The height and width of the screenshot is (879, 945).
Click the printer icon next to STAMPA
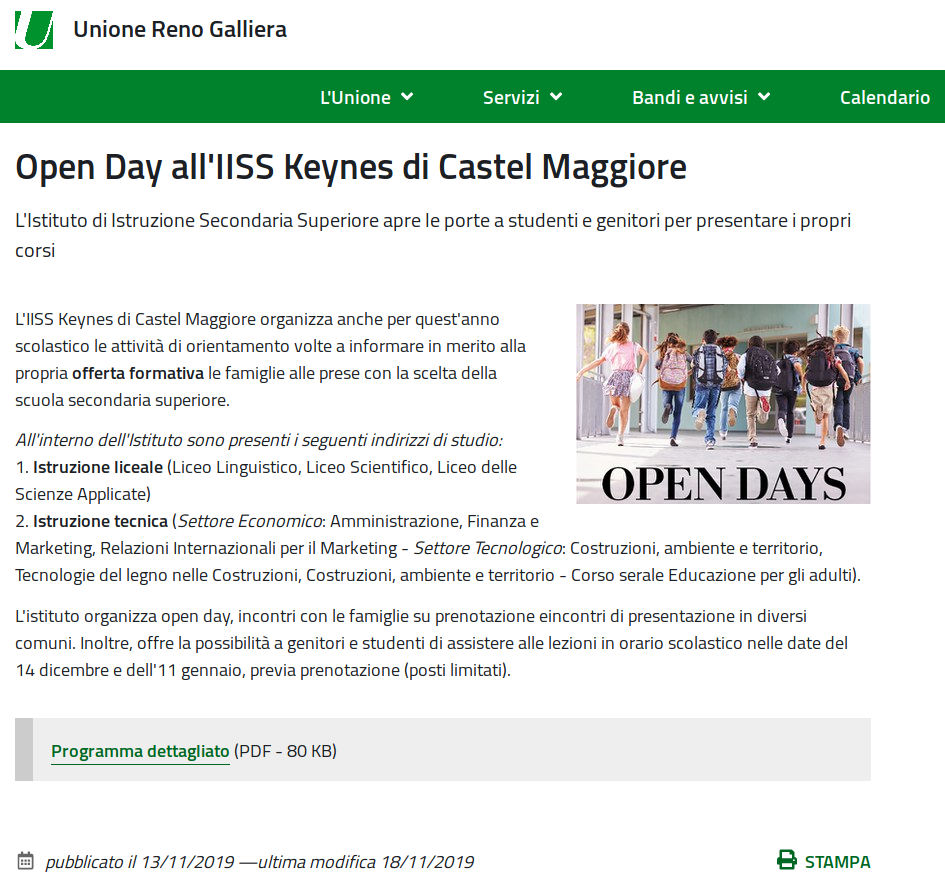(x=786, y=860)
